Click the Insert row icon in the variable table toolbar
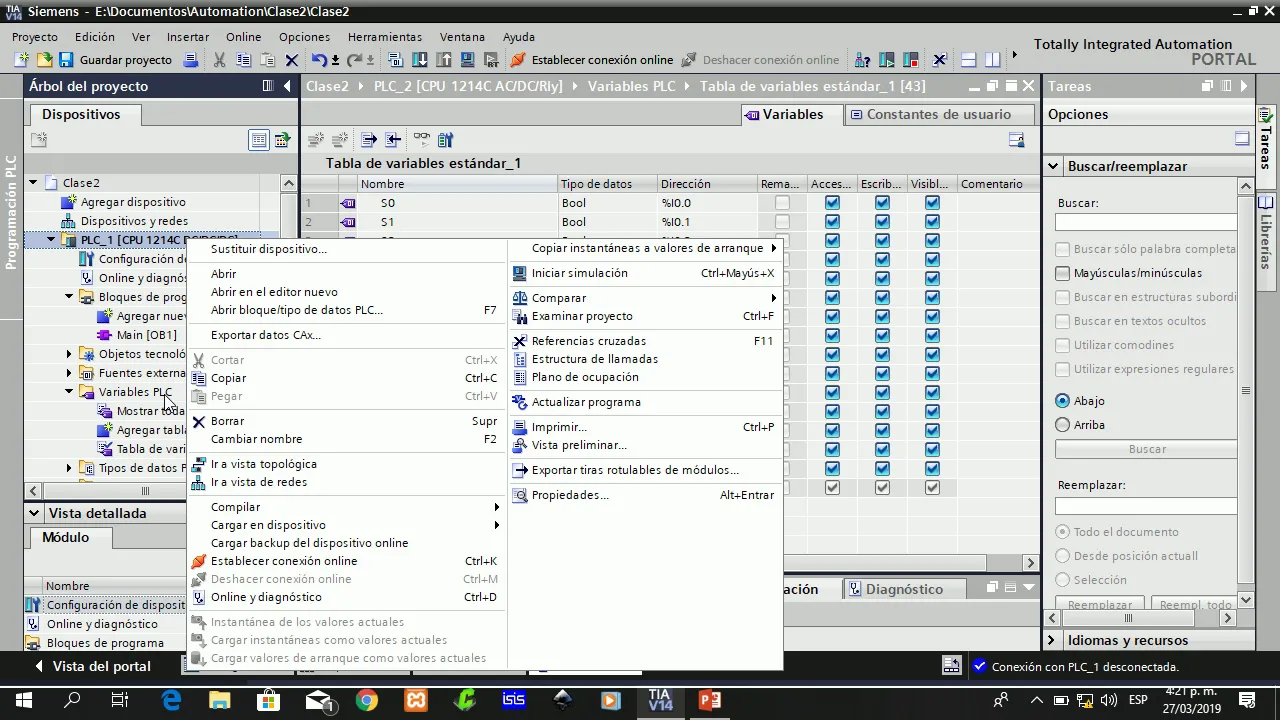Image resolution: width=1280 pixels, height=720 pixels. coord(316,140)
